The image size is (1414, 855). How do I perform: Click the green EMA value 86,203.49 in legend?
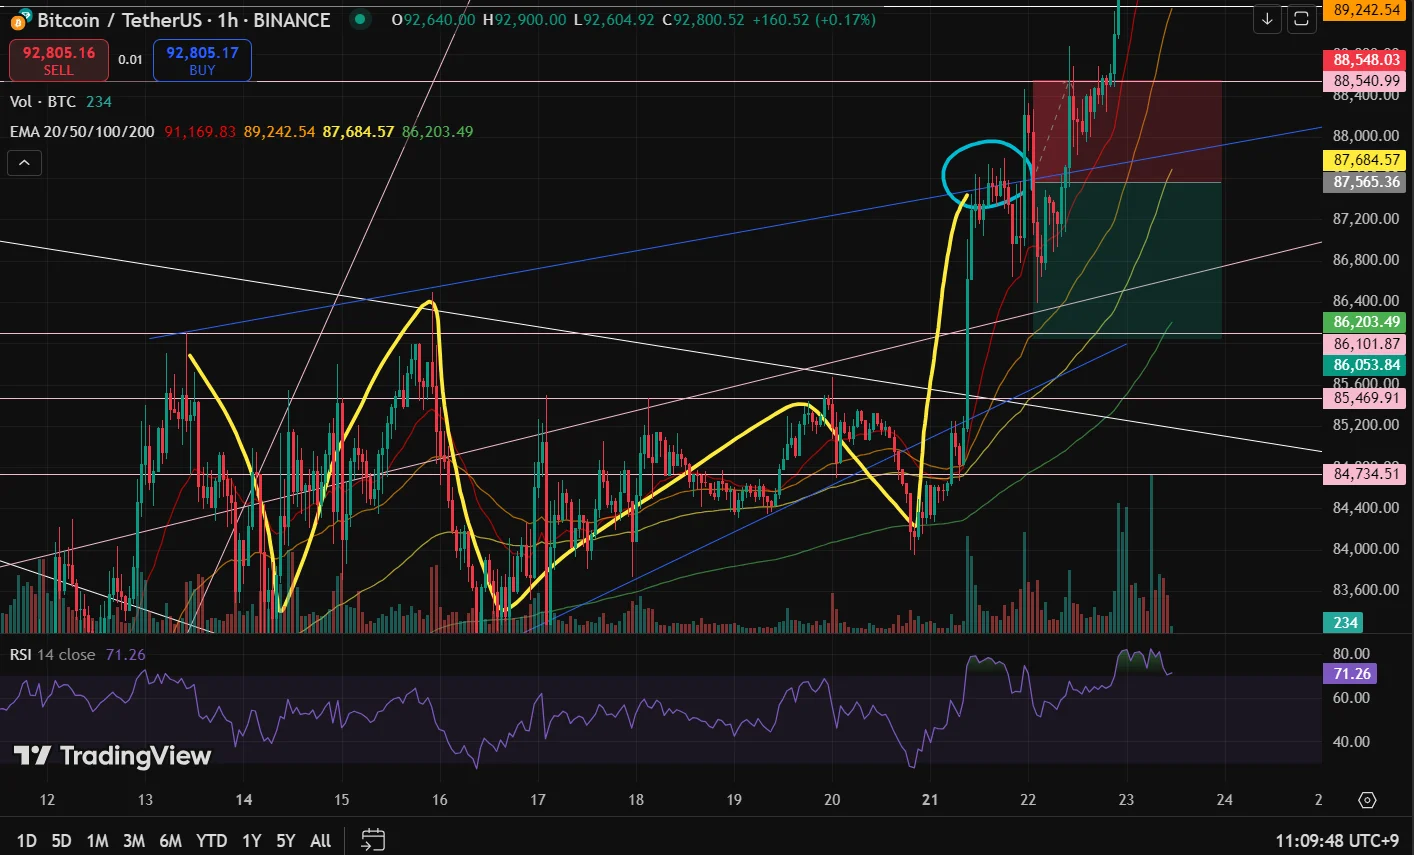438,132
